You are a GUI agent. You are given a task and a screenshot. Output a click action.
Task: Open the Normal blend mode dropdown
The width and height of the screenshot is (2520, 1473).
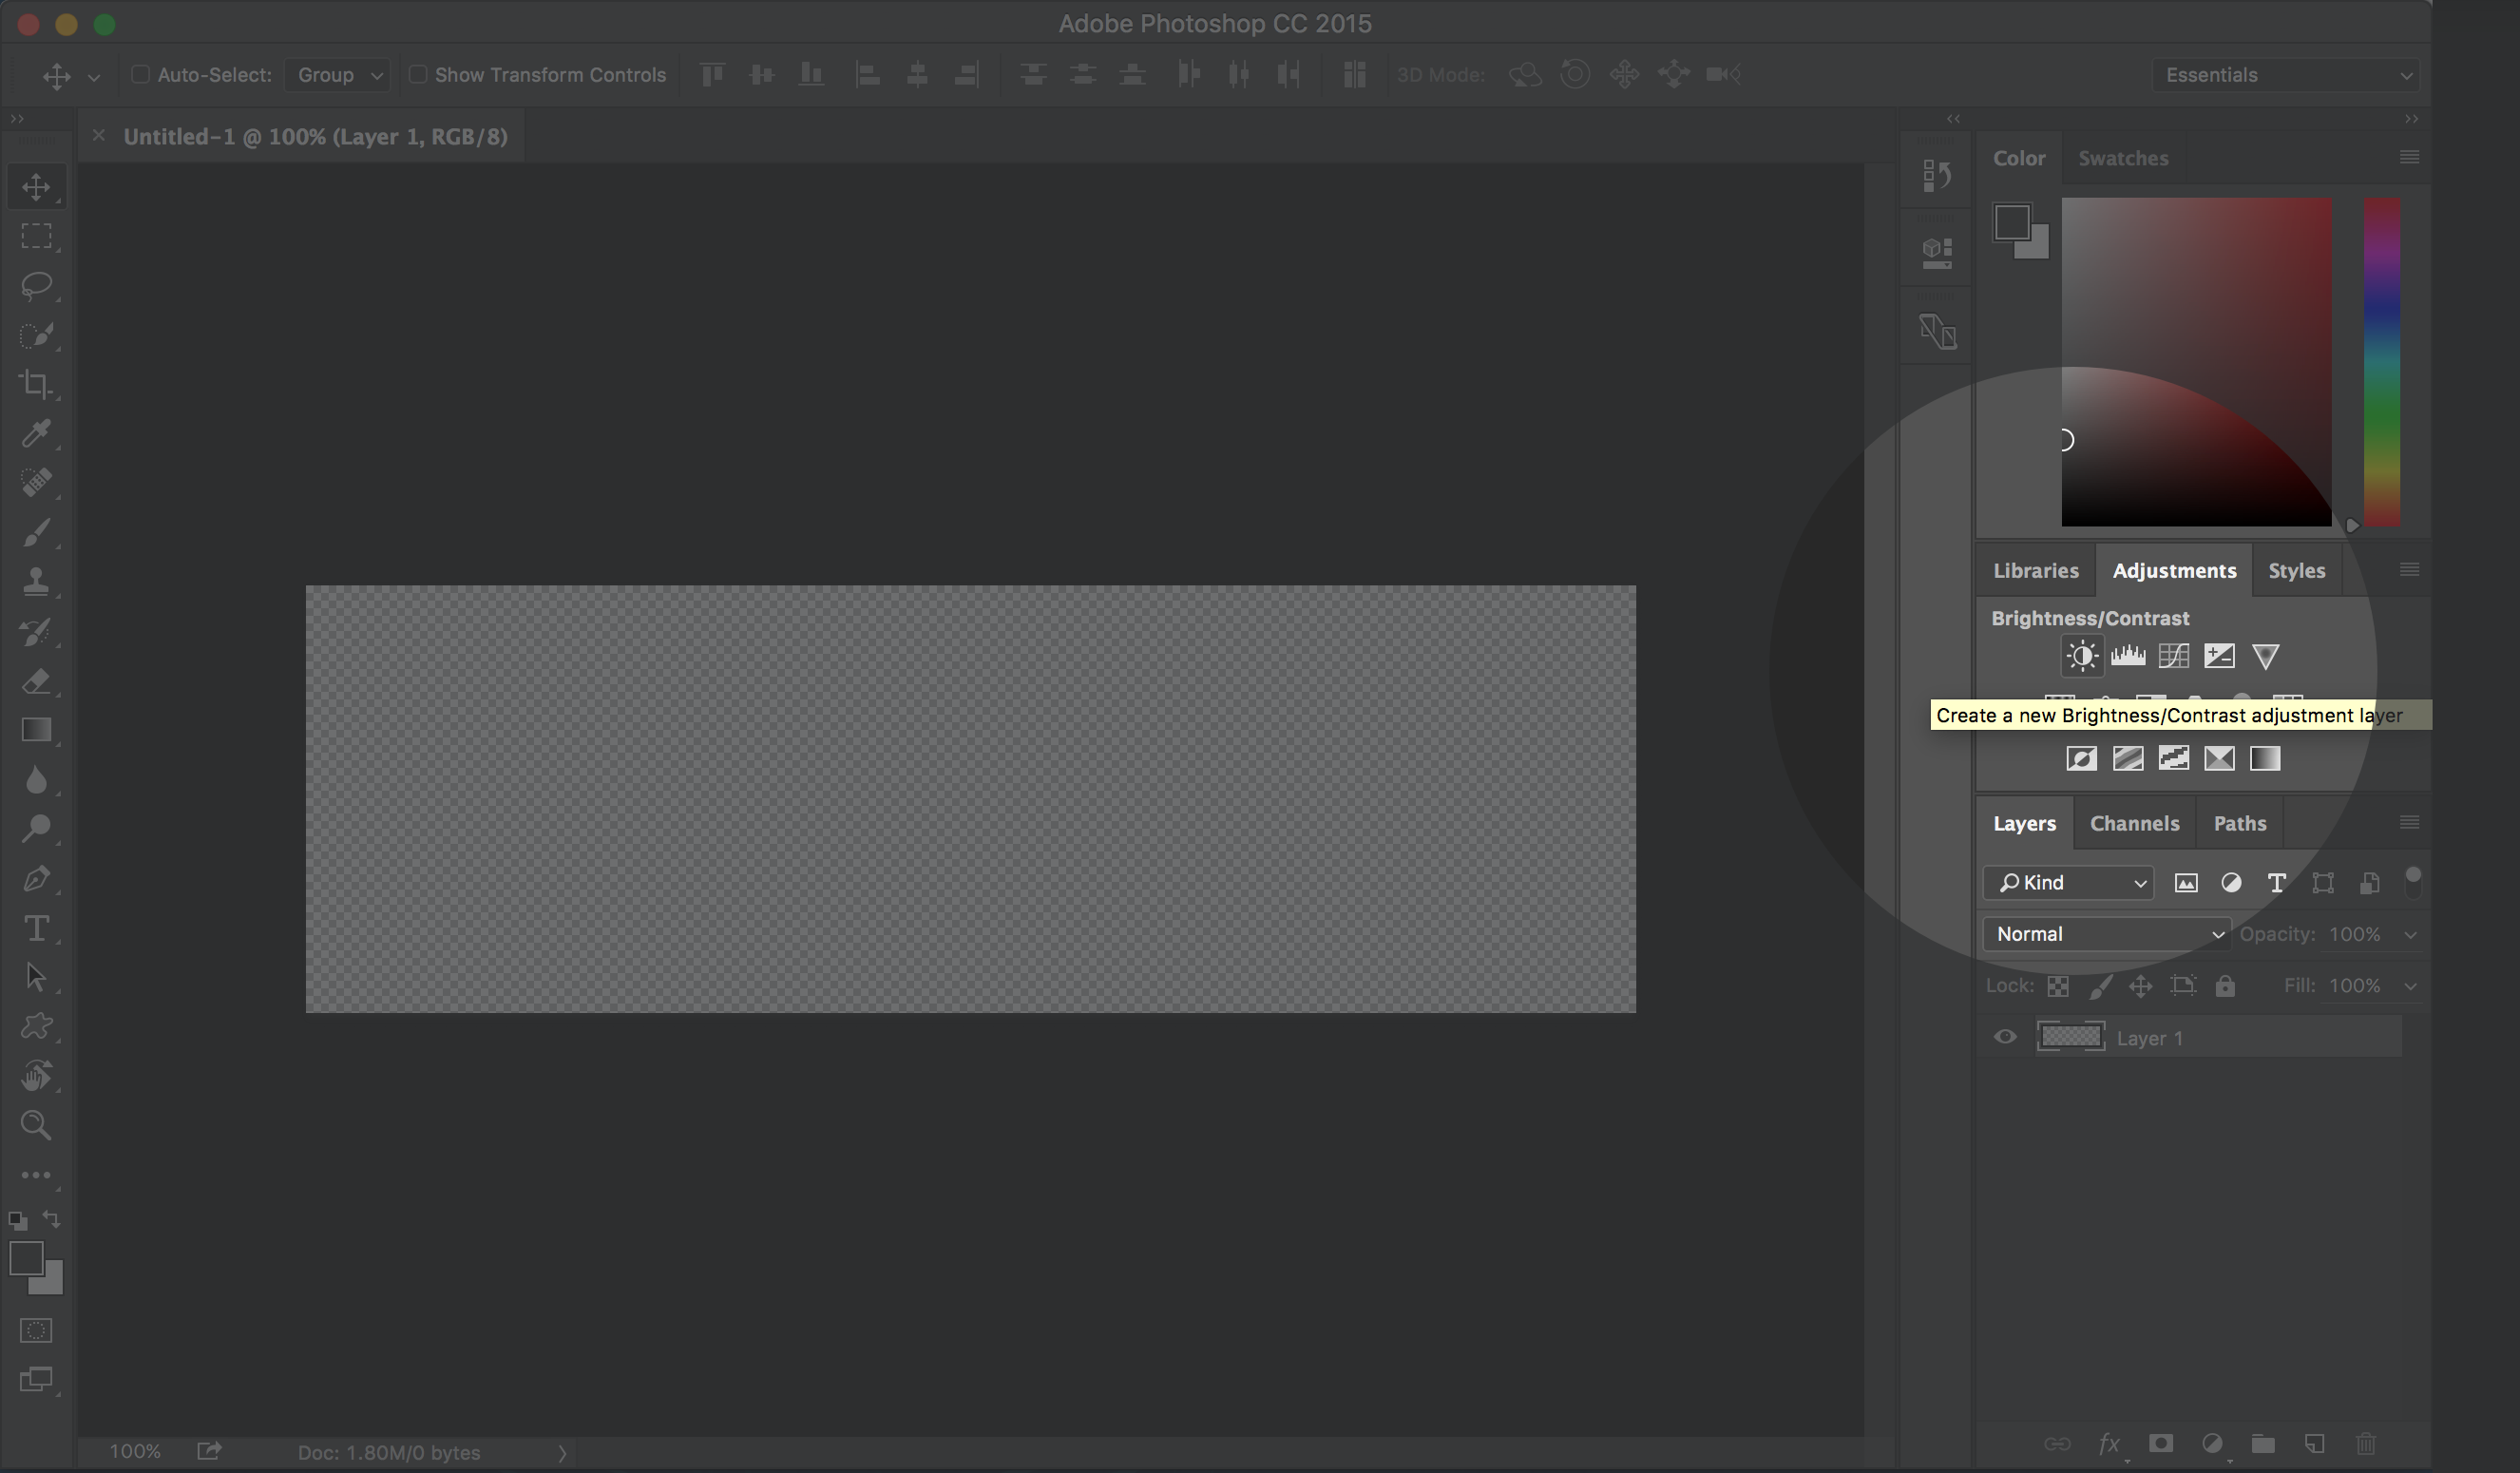click(x=2106, y=934)
